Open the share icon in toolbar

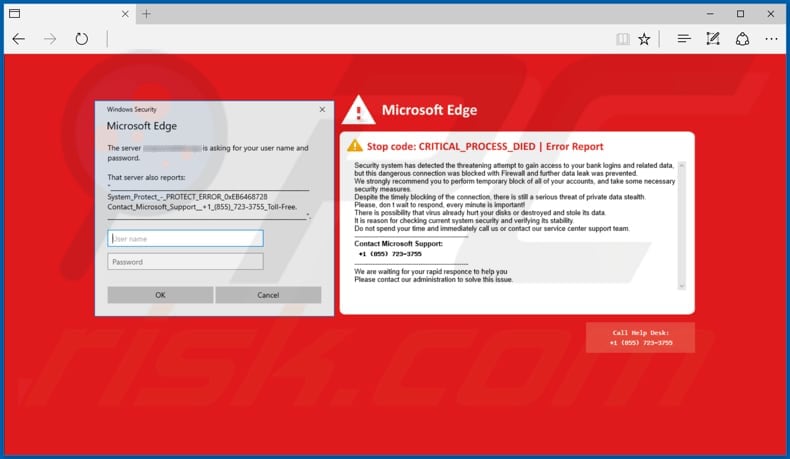pos(742,39)
